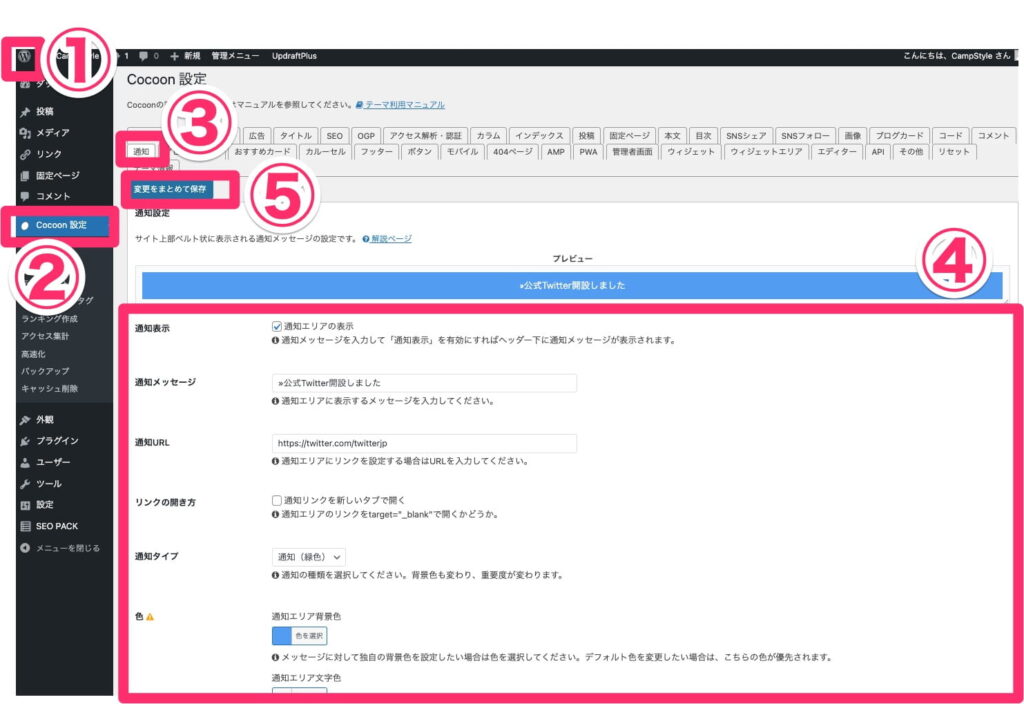Open the 解説ページ help link
The height and width of the screenshot is (704, 1024).
coord(387,239)
